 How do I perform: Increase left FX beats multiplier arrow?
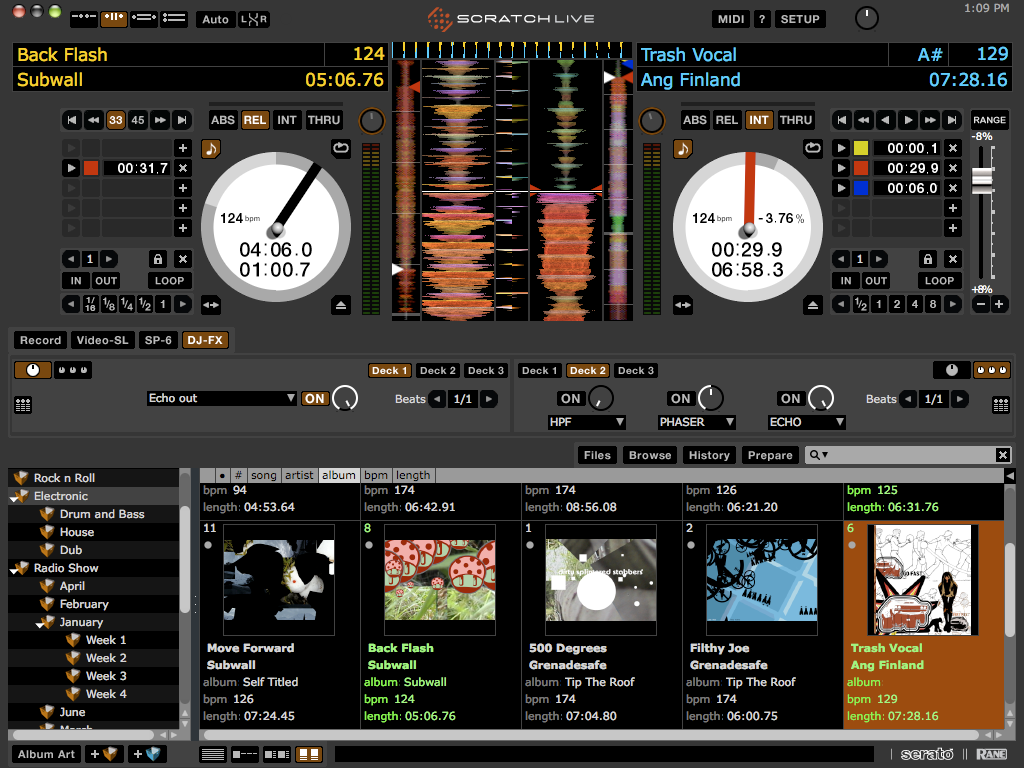(x=488, y=399)
